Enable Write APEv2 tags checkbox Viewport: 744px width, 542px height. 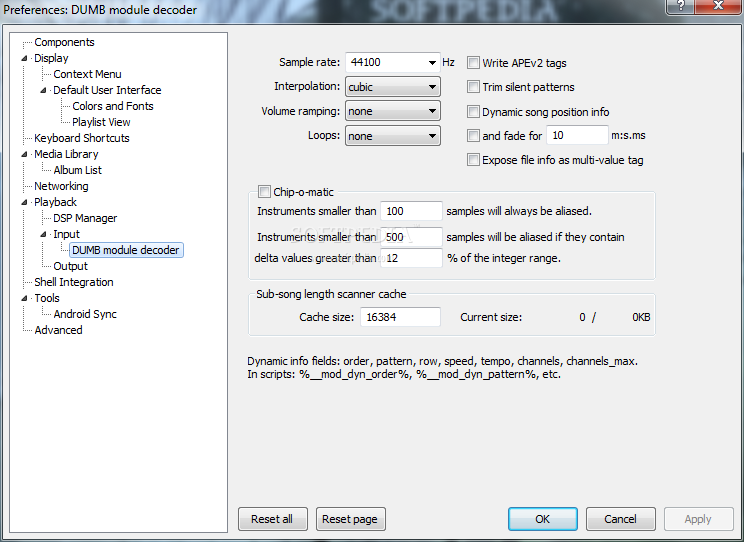pyautogui.click(x=473, y=63)
